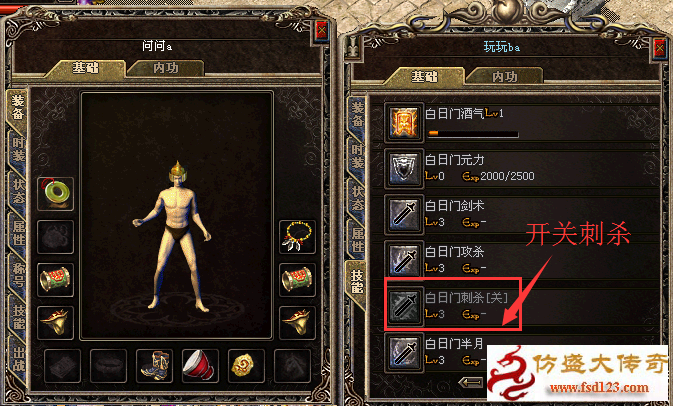Click the 白日门元力 shield skill icon
The image size is (673, 406).
tap(404, 169)
